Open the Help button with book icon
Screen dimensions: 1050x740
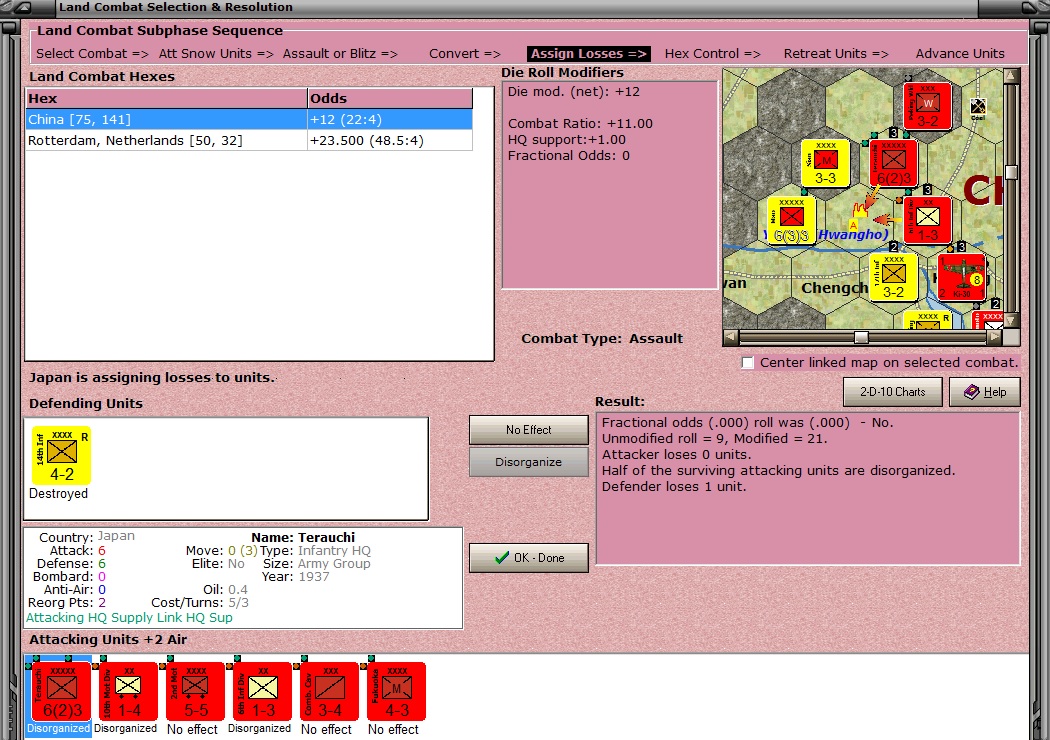click(985, 392)
